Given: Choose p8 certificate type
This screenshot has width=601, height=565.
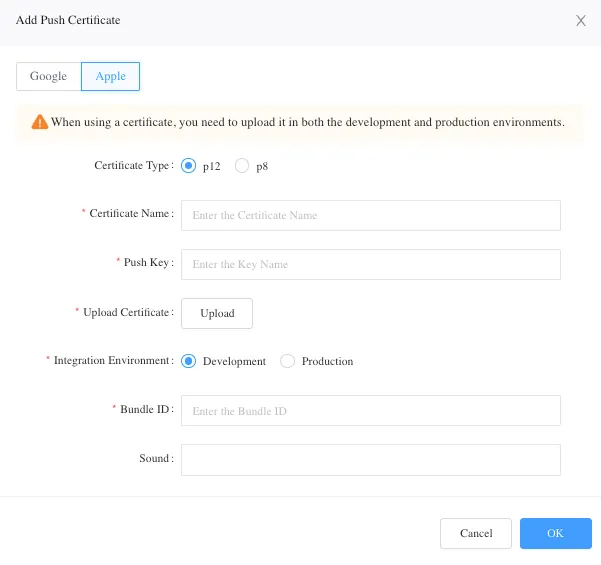Looking at the screenshot, I should (x=242, y=166).
